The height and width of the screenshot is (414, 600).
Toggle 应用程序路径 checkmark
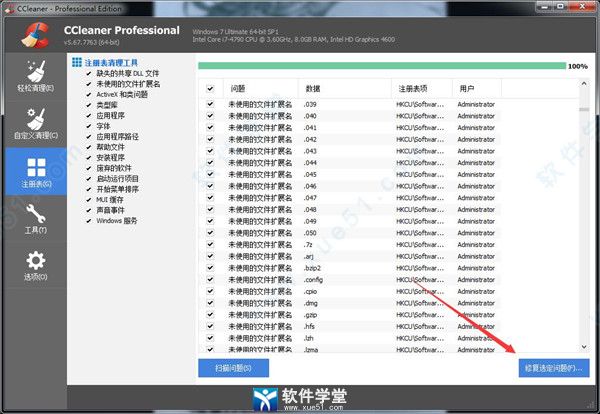(89, 137)
